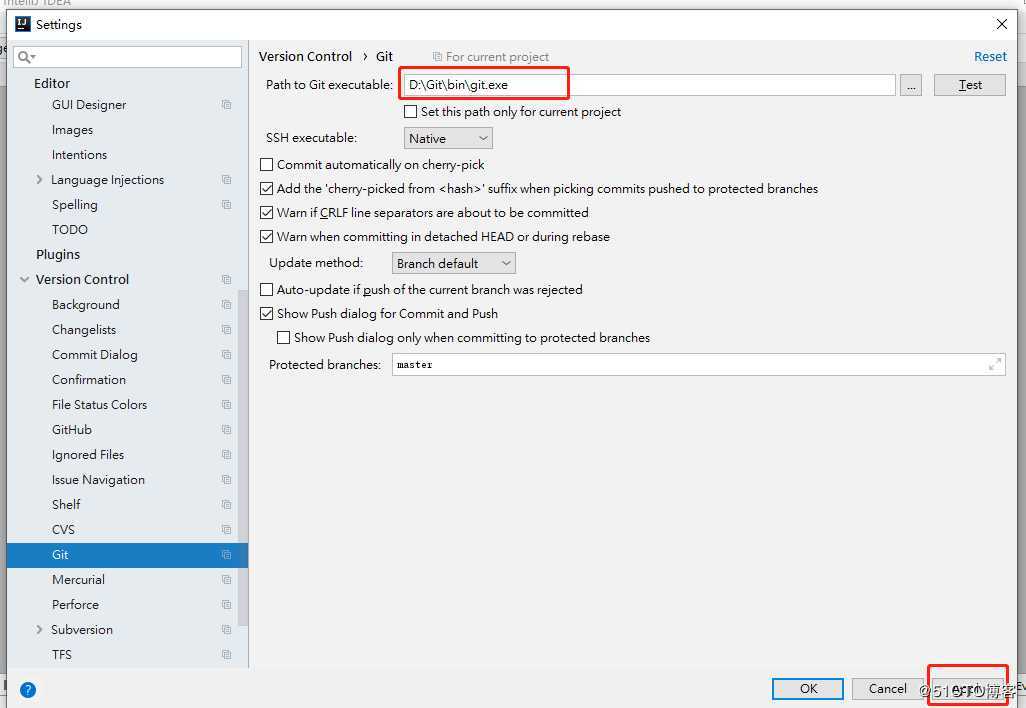Screen dimensions: 1026x708
Task: Click the Version Control breadcrumb
Action: [305, 57]
